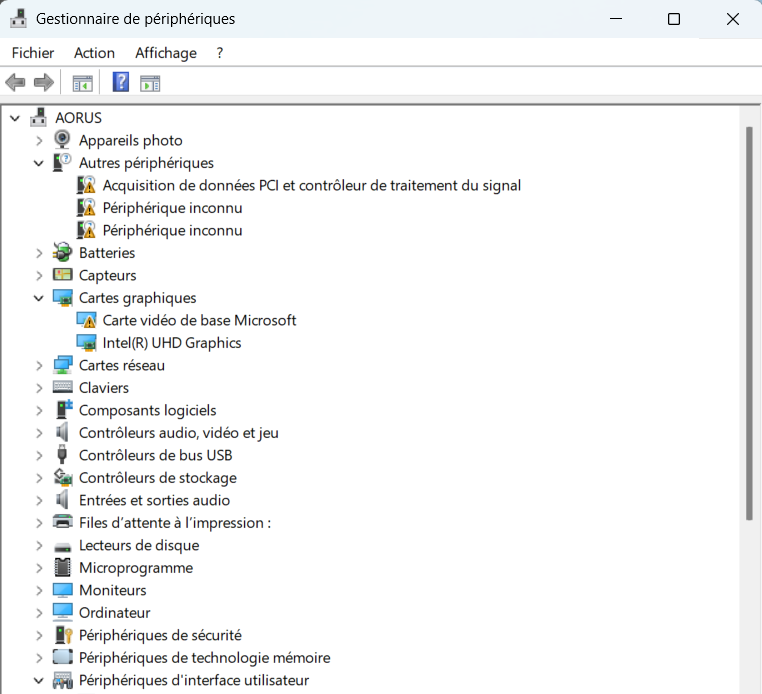Expand the Contrôleurs de bus USB node
This screenshot has width=762, height=694.
(39, 456)
